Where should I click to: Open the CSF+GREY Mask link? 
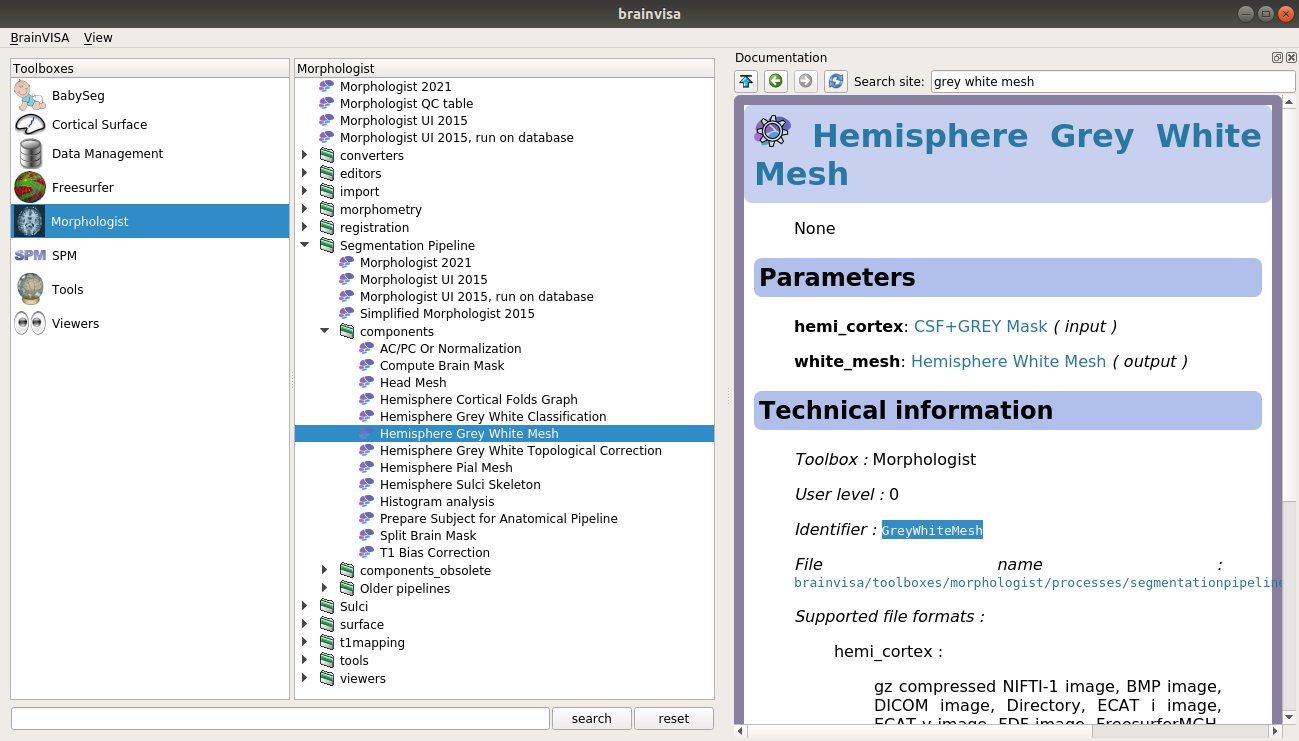coord(980,327)
